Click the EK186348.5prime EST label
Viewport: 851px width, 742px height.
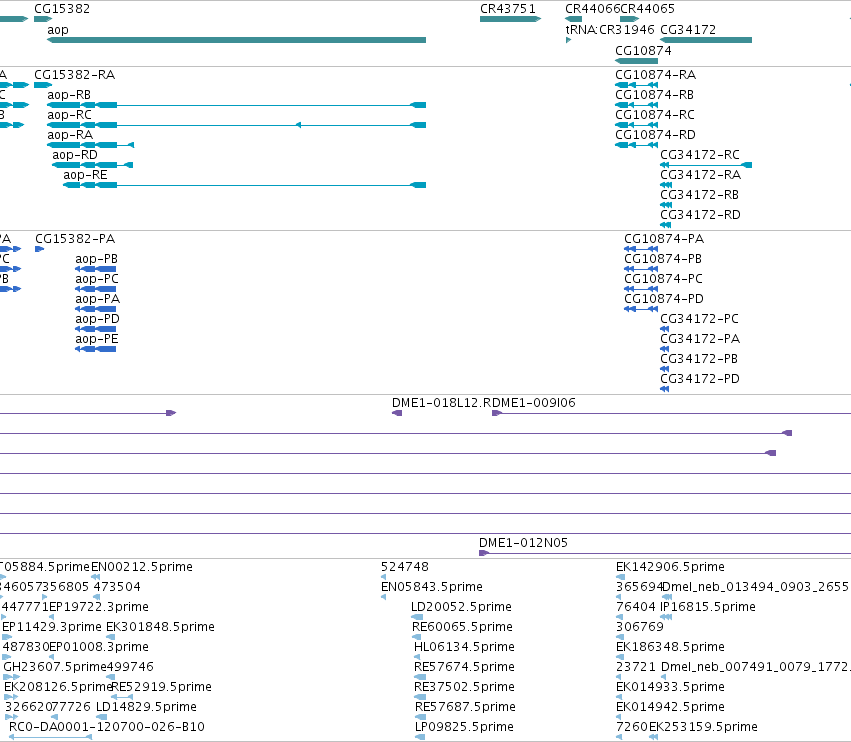pyautogui.click(x=670, y=647)
